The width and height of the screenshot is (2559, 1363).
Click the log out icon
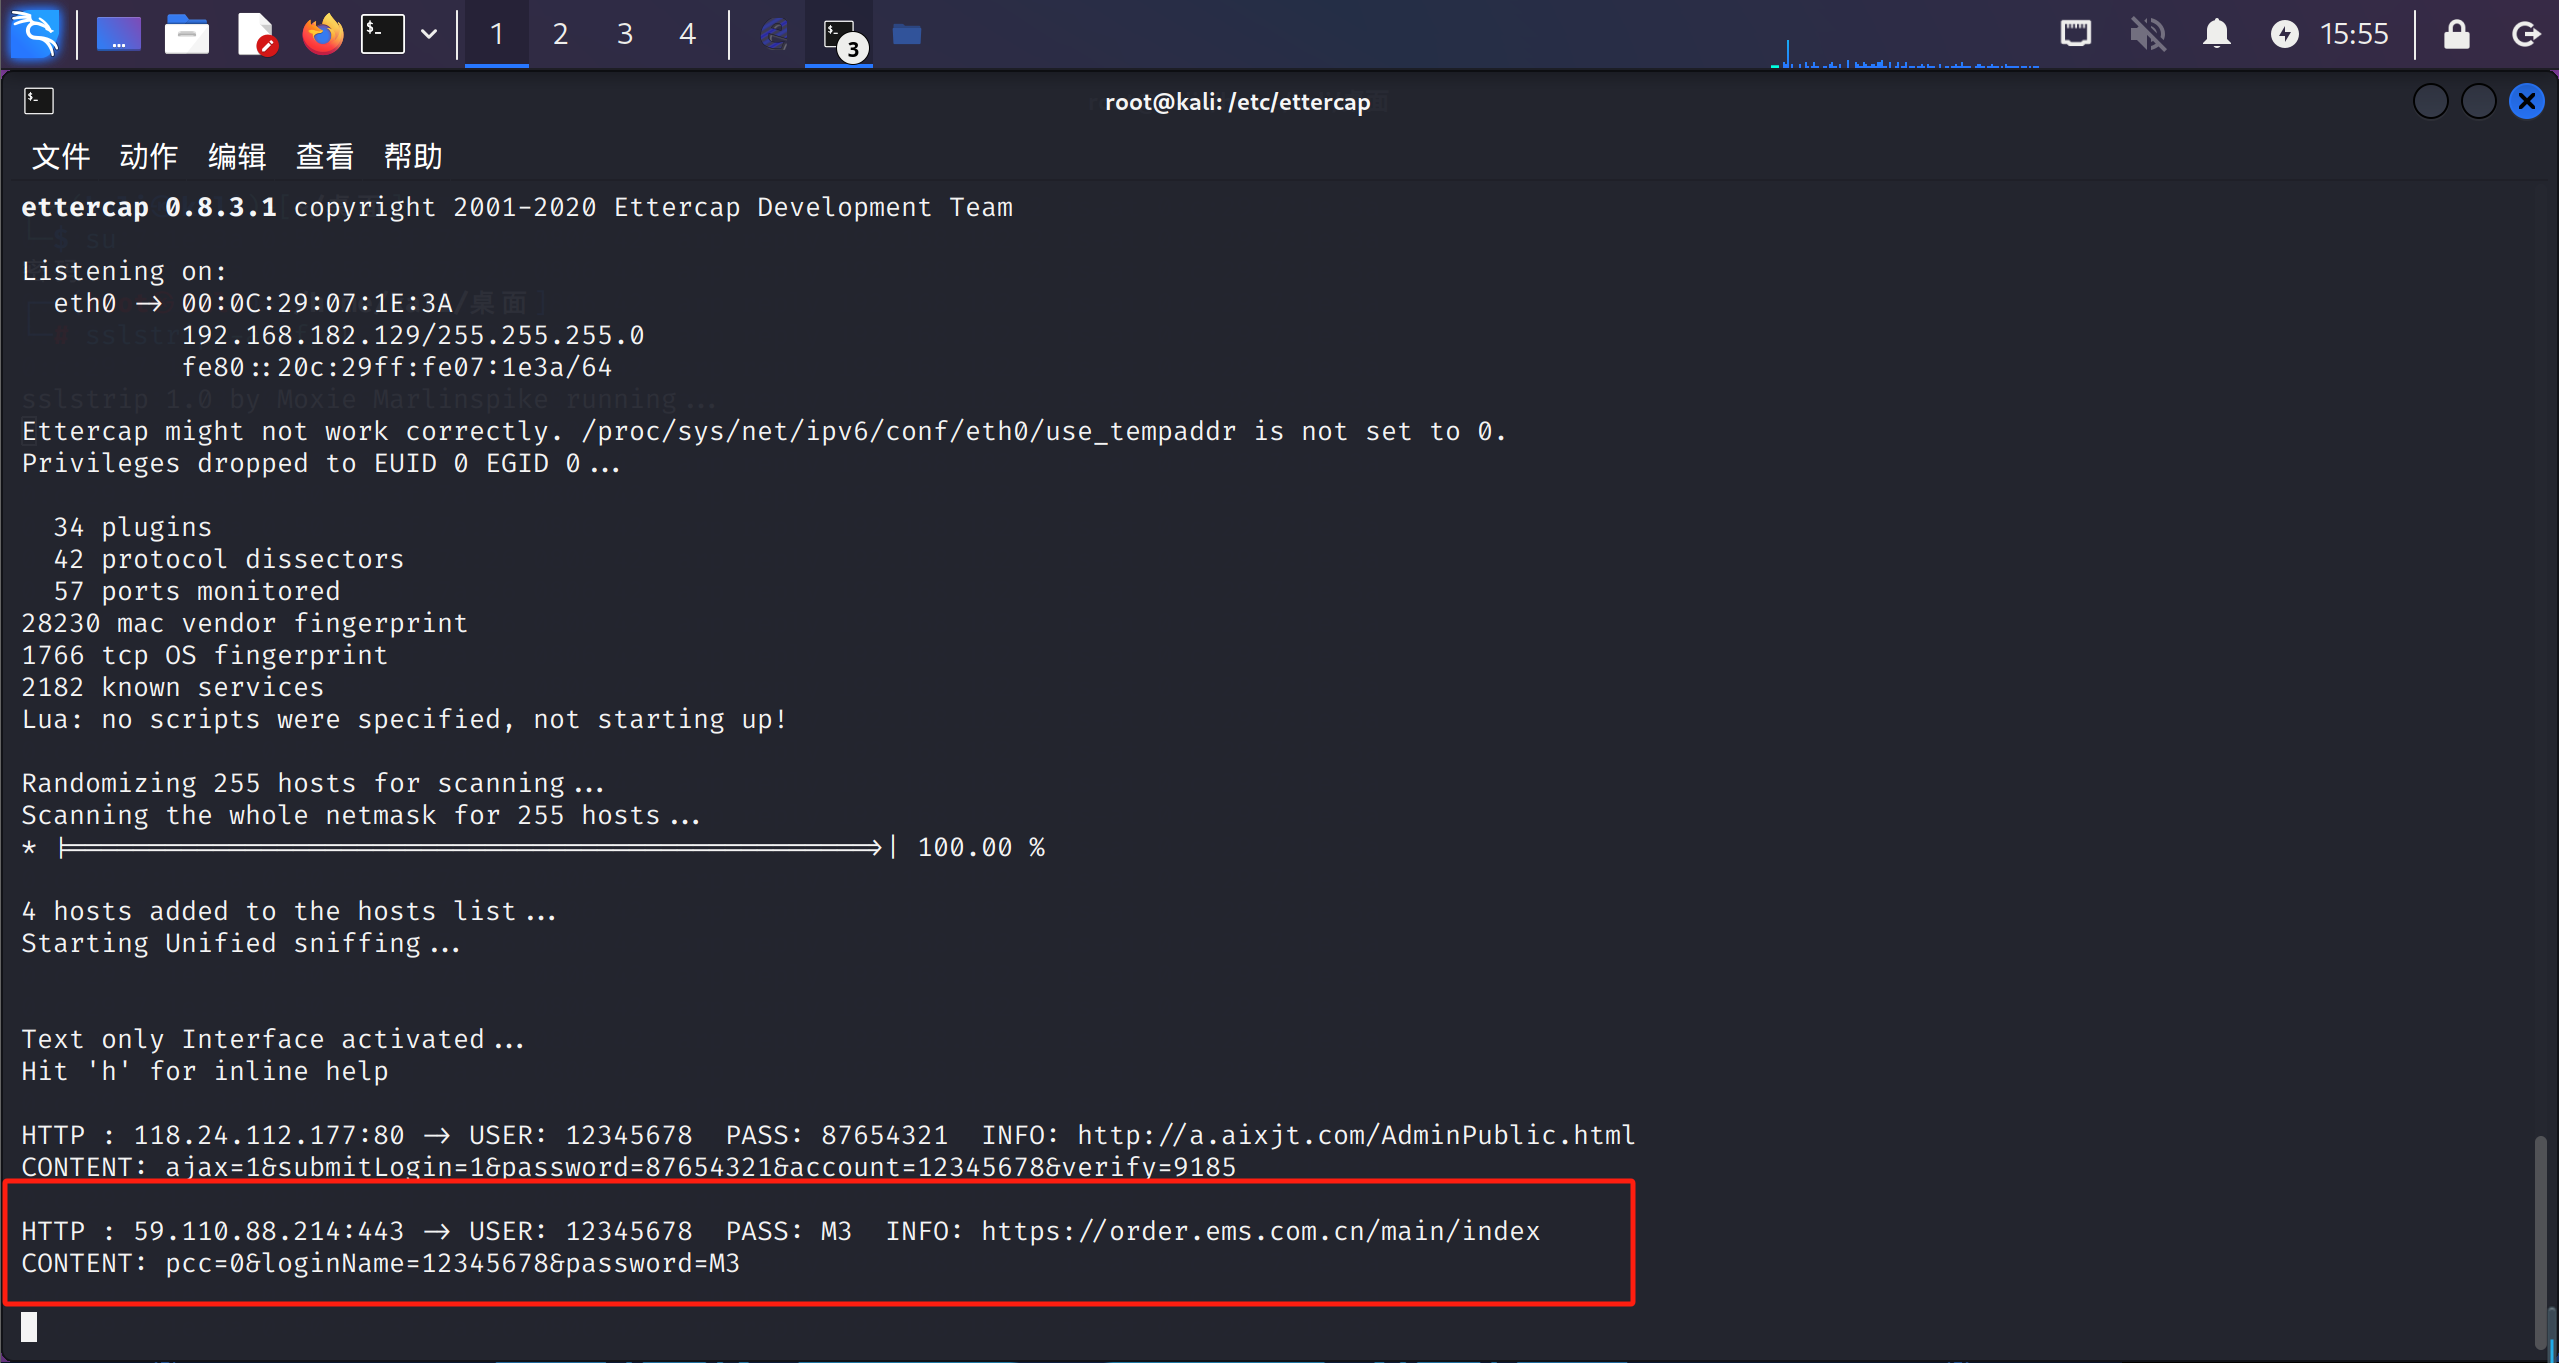point(2525,34)
